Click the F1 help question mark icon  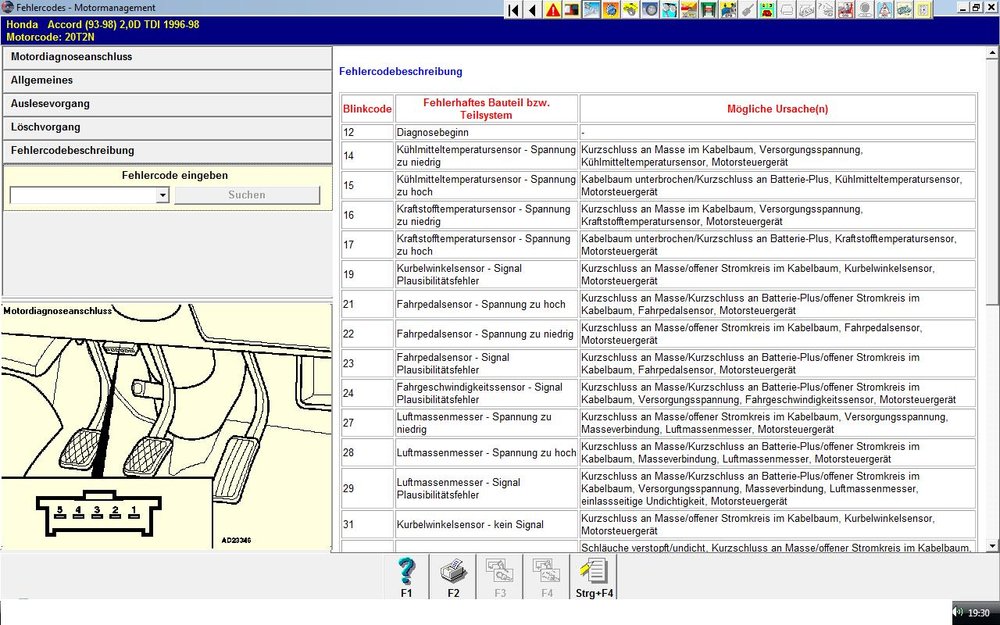pyautogui.click(x=406, y=572)
